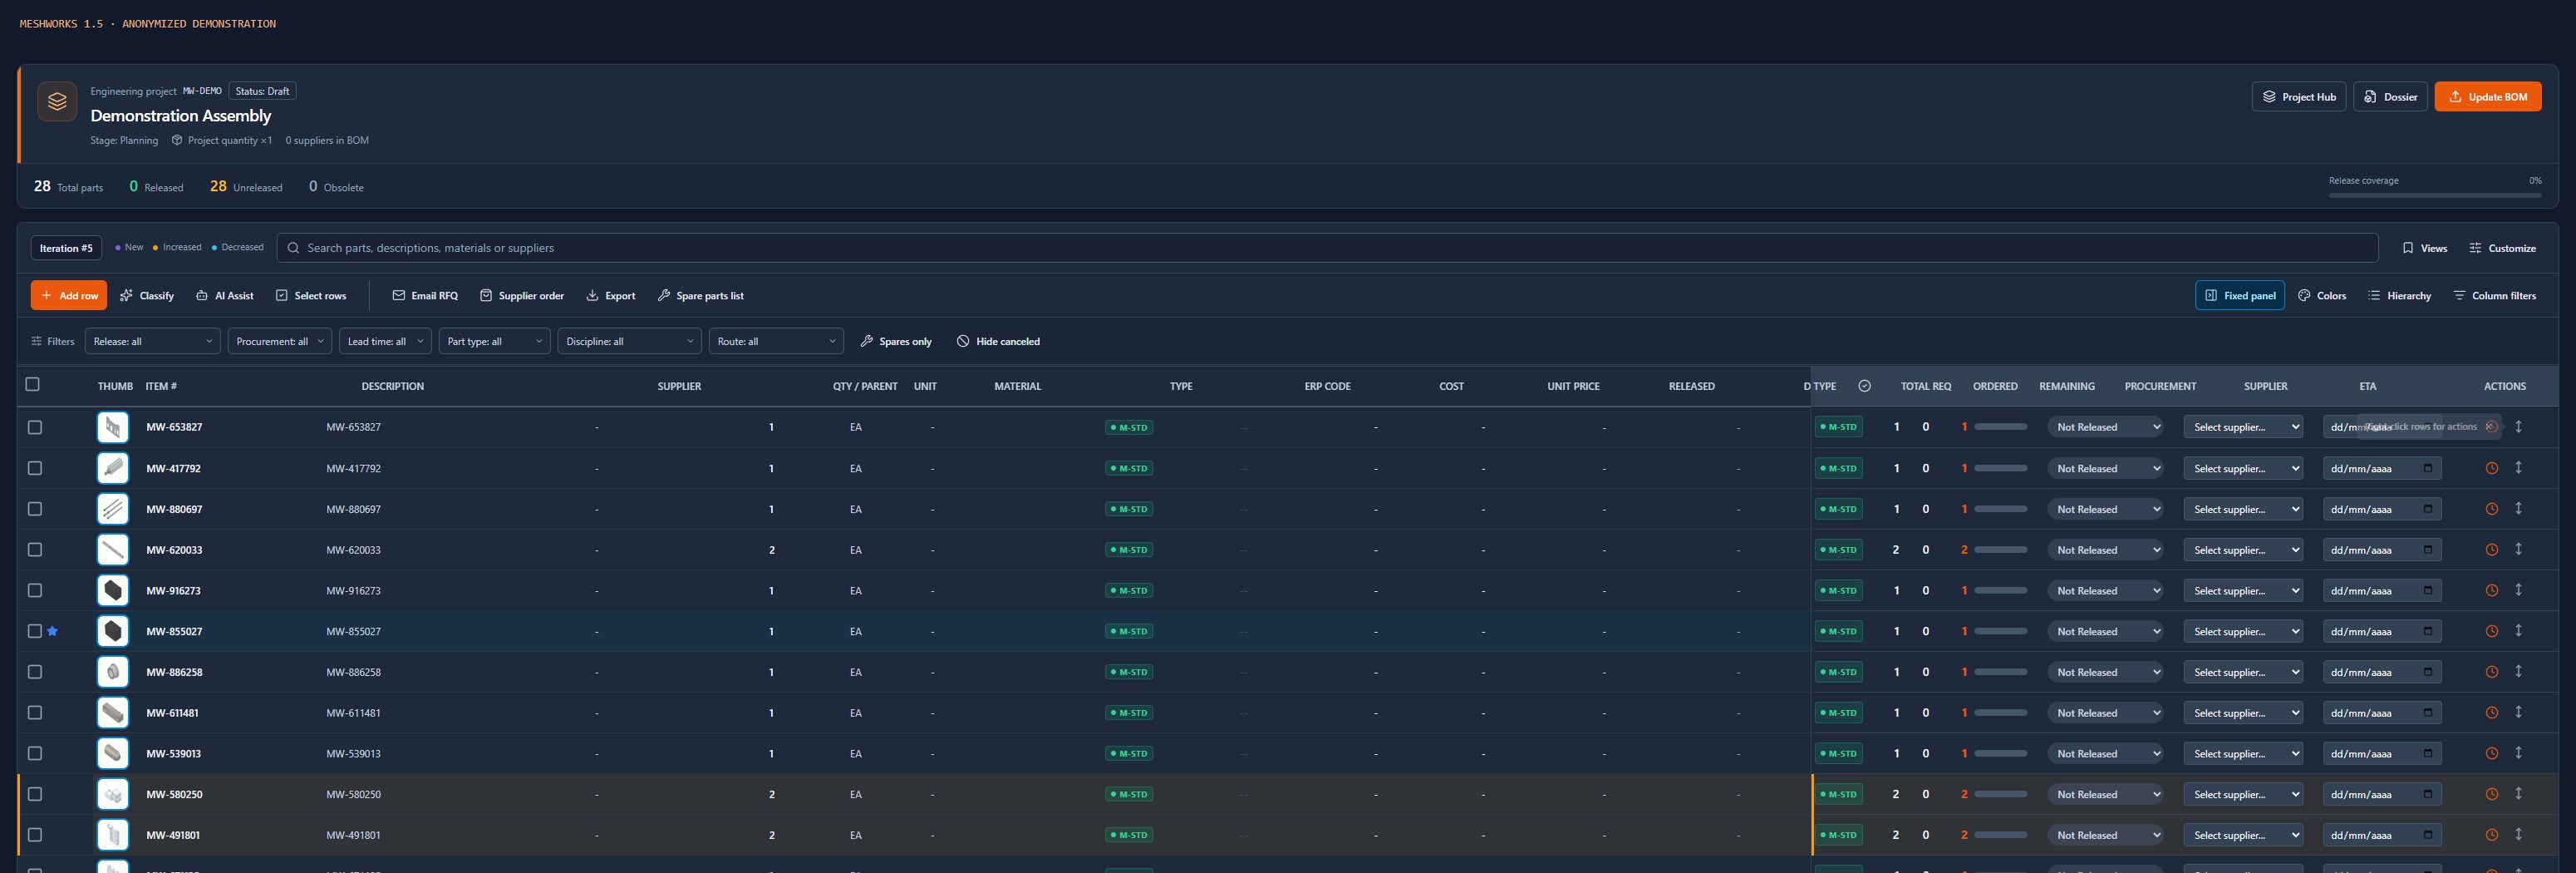Focus the parts search field

pos(1327,248)
